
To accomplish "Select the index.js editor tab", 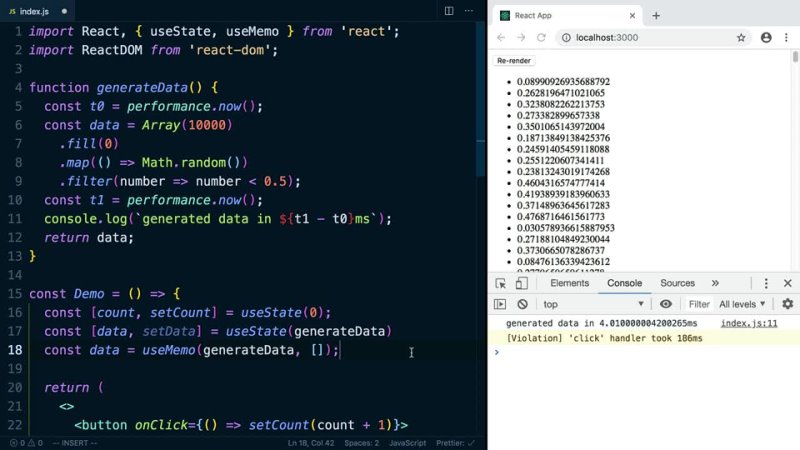I will (35, 11).
